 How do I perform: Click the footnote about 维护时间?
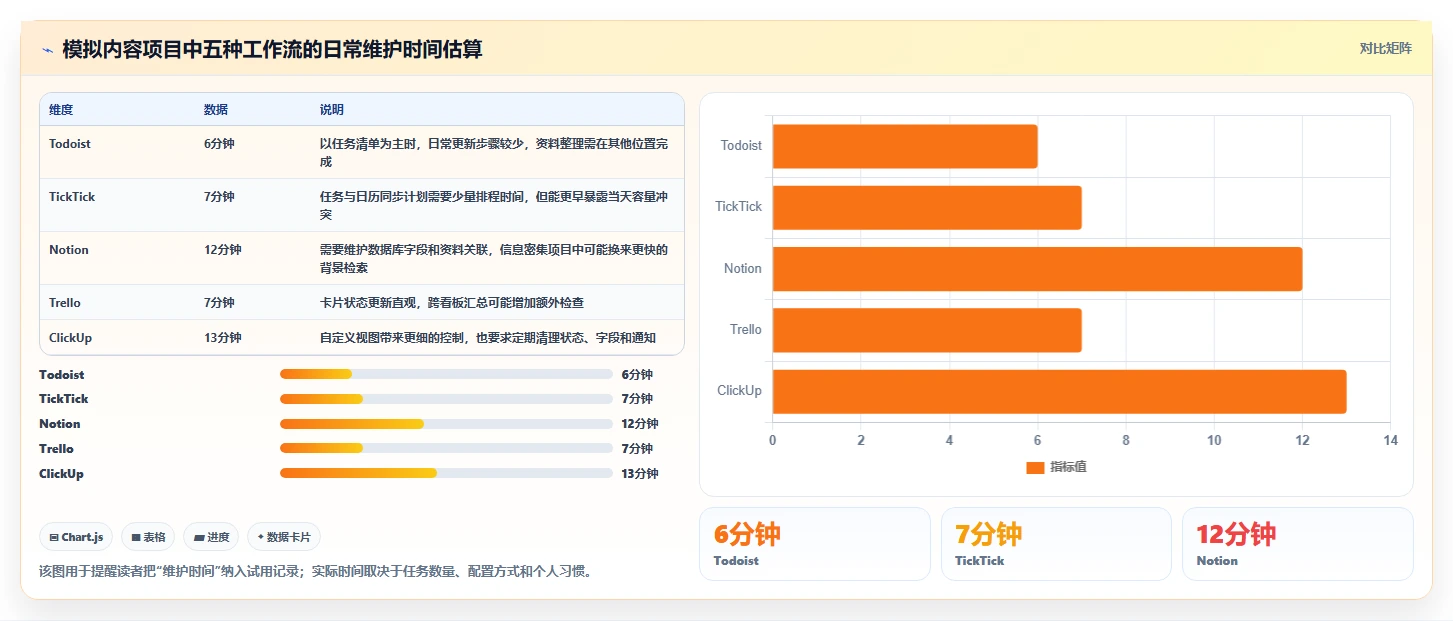pos(317,572)
